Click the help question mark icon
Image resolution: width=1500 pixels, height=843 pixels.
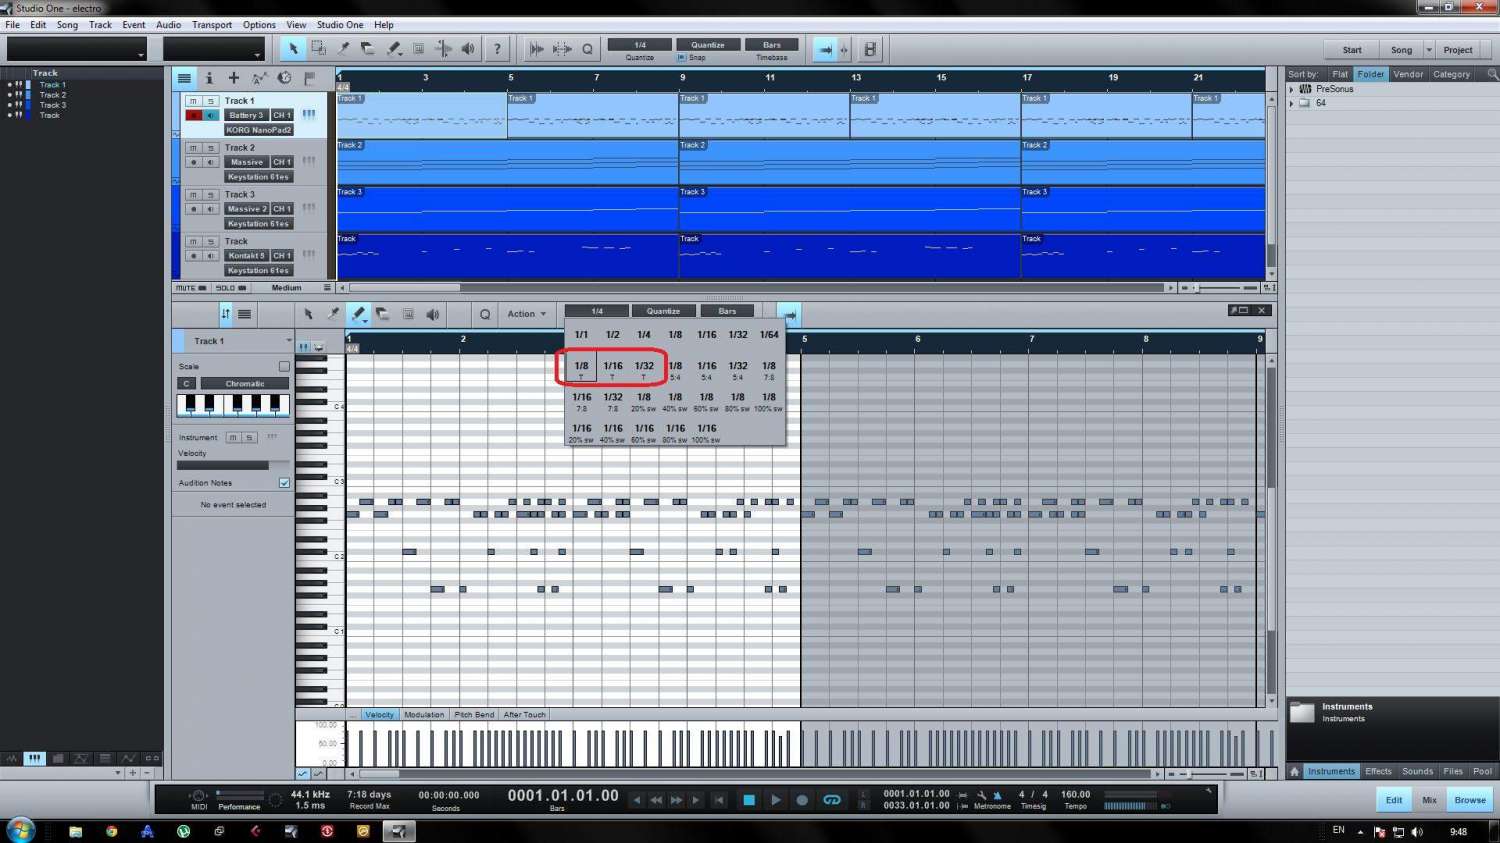pyautogui.click(x=497, y=49)
